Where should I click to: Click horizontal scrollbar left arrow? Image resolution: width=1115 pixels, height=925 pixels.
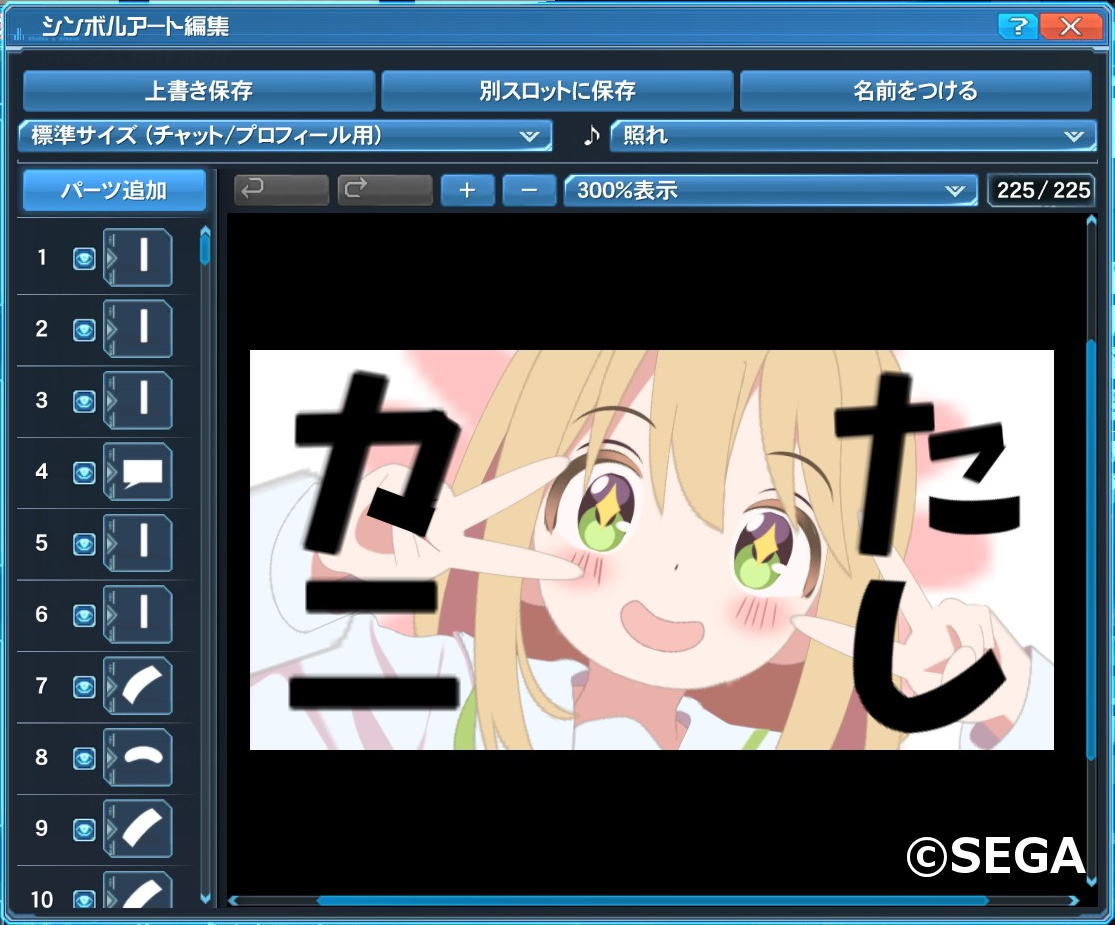[x=233, y=901]
